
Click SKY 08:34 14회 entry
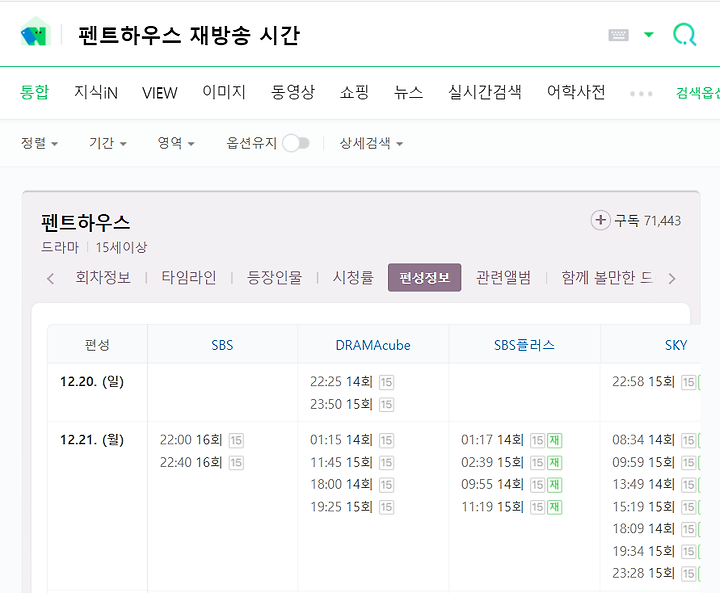coord(643,440)
